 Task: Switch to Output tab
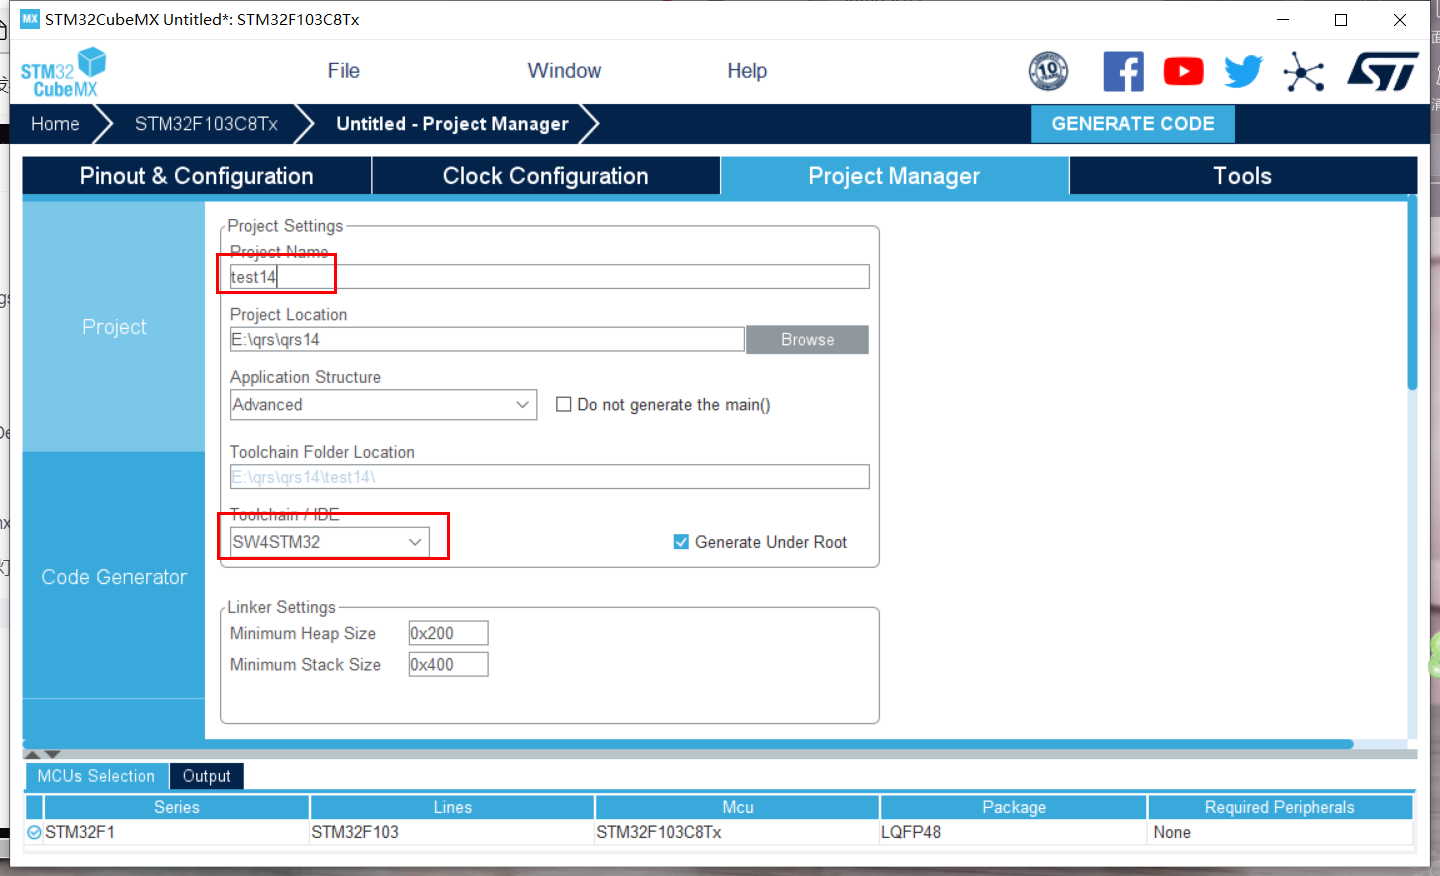206,776
